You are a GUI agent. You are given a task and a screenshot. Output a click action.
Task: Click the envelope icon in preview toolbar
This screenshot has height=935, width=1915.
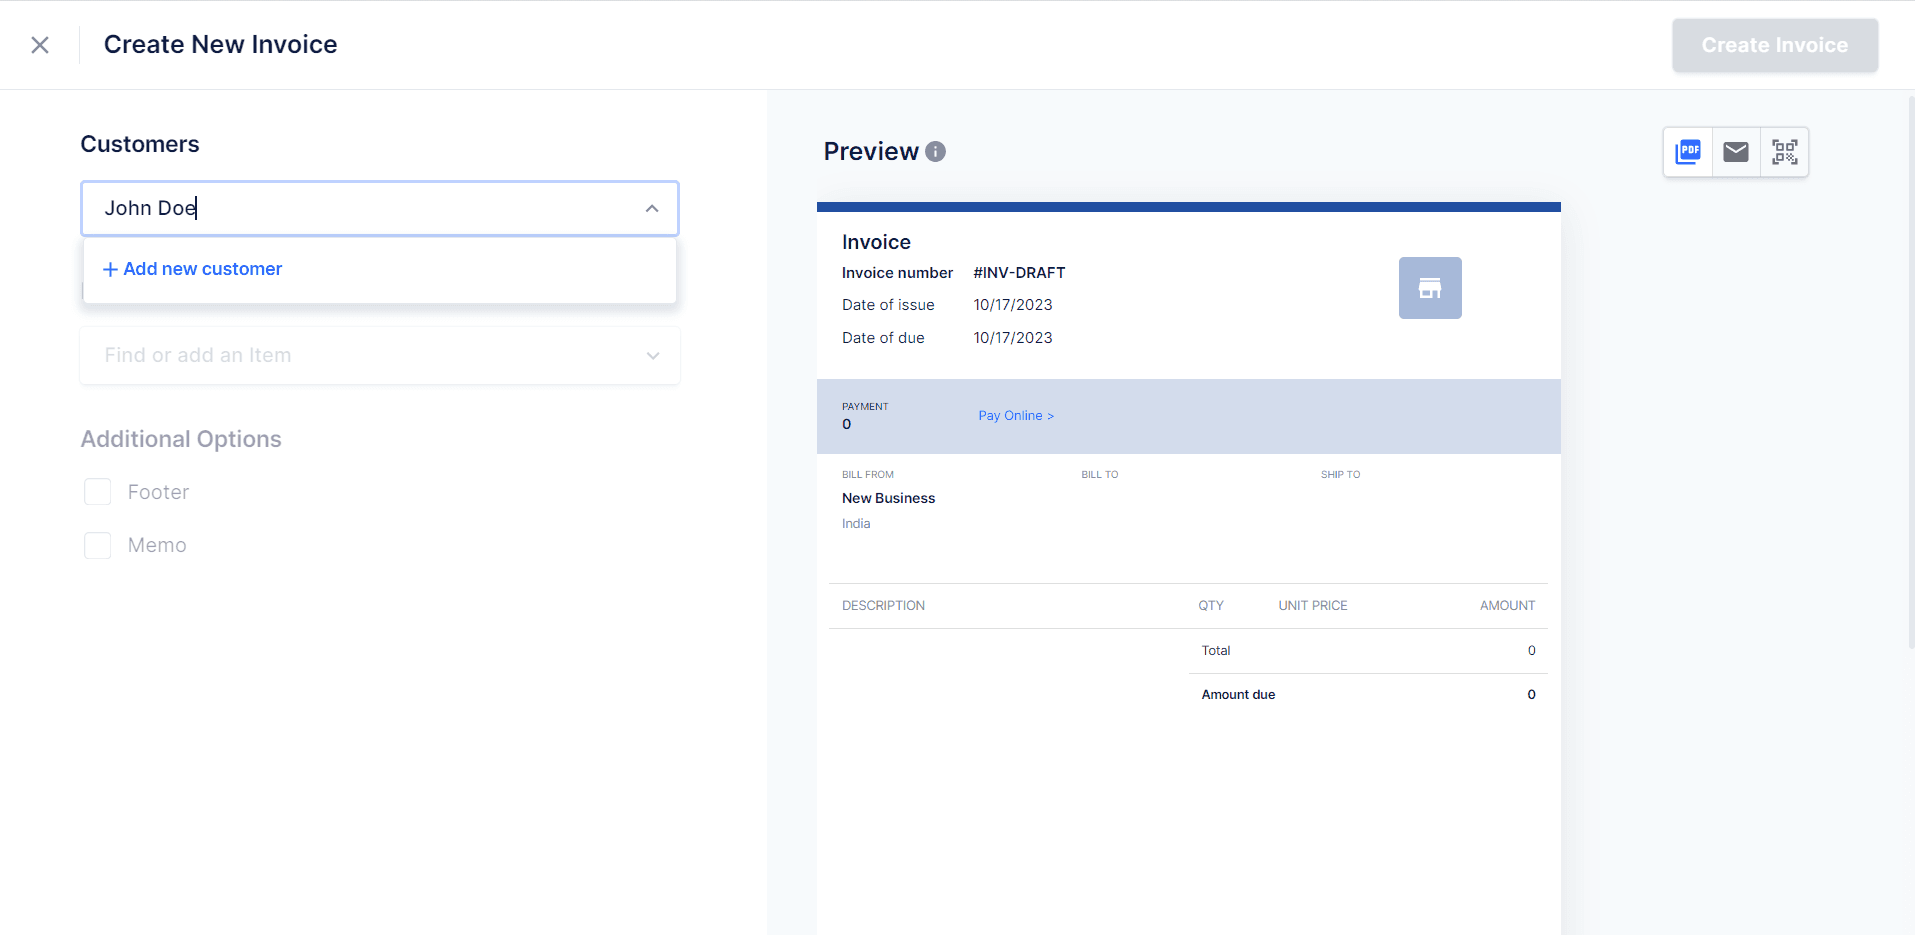[x=1735, y=152]
